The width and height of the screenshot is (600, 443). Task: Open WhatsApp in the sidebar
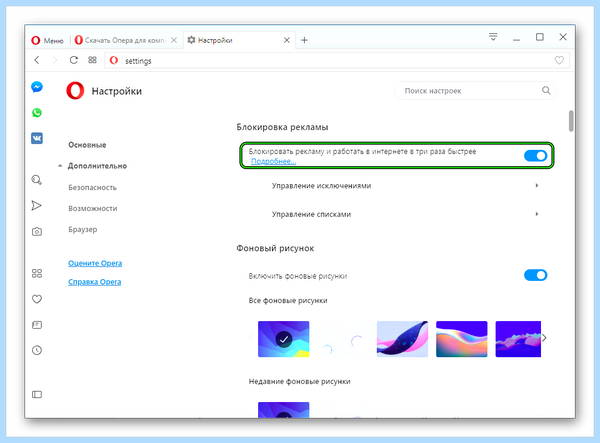(x=37, y=113)
